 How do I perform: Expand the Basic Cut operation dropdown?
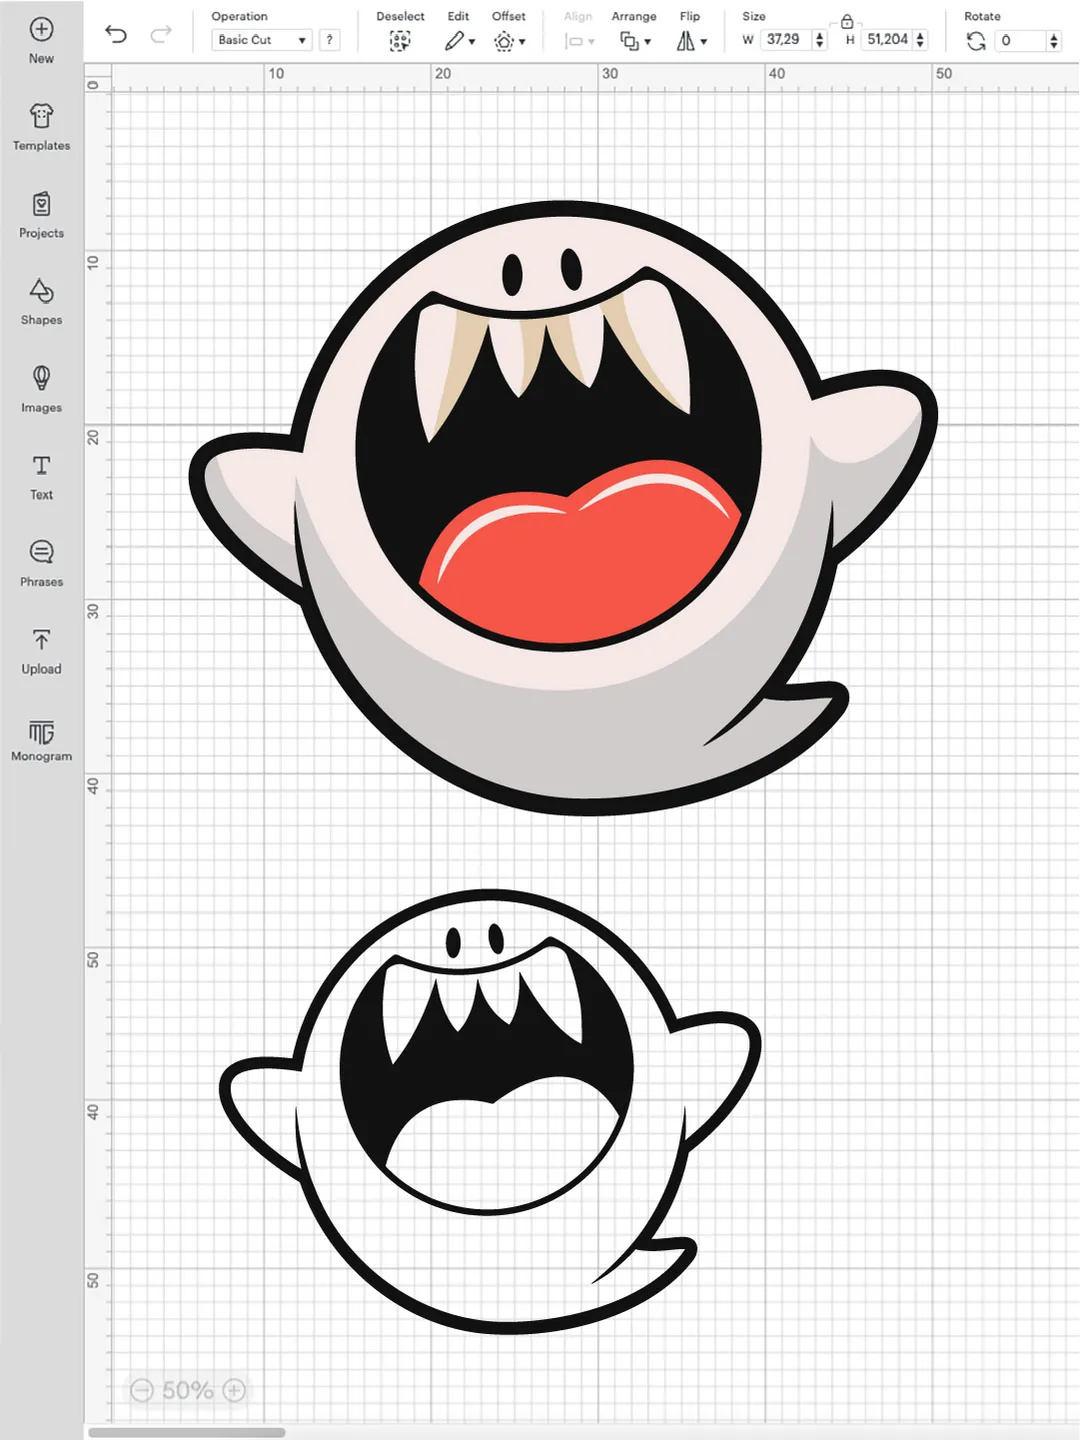262,40
